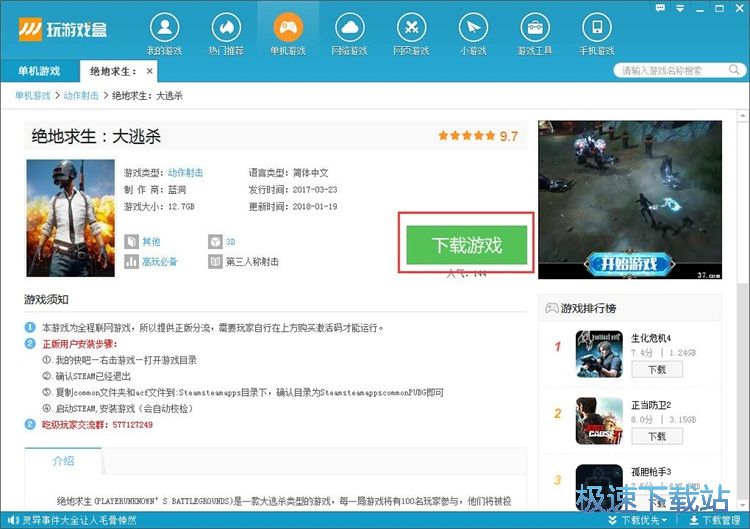Open the 我的游戏 section icon
This screenshot has width=750, height=529.
[x=166, y=27]
